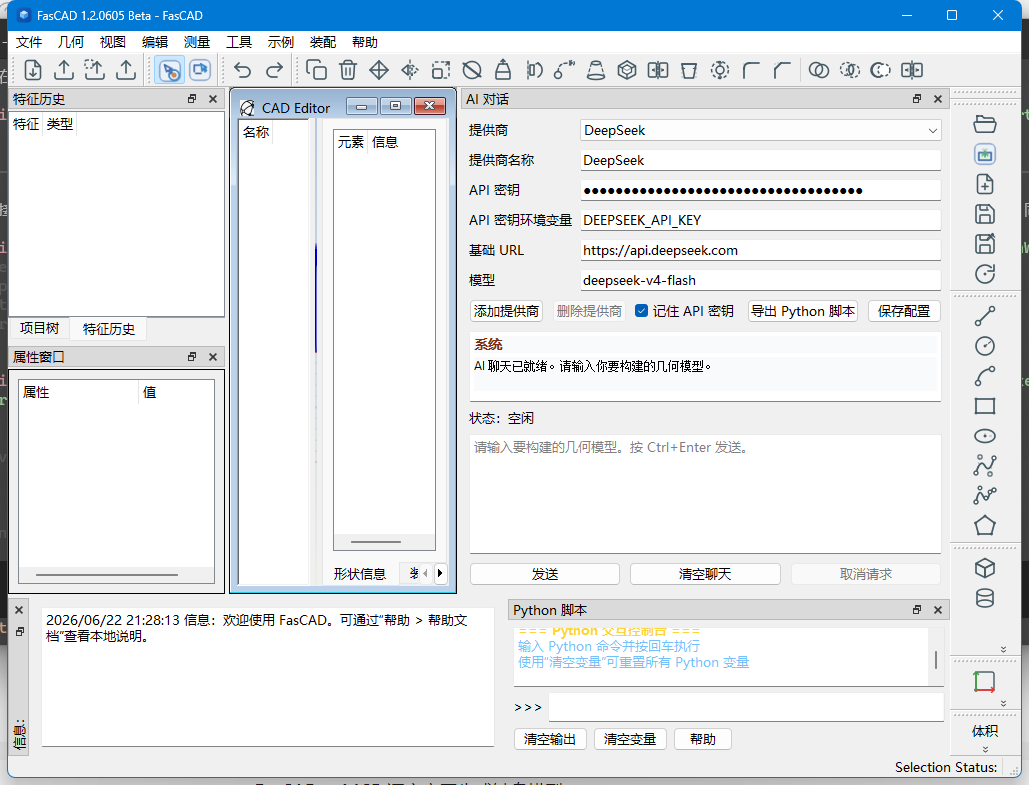
Task: Click the copy shape toolbar icon
Action: [x=316, y=70]
